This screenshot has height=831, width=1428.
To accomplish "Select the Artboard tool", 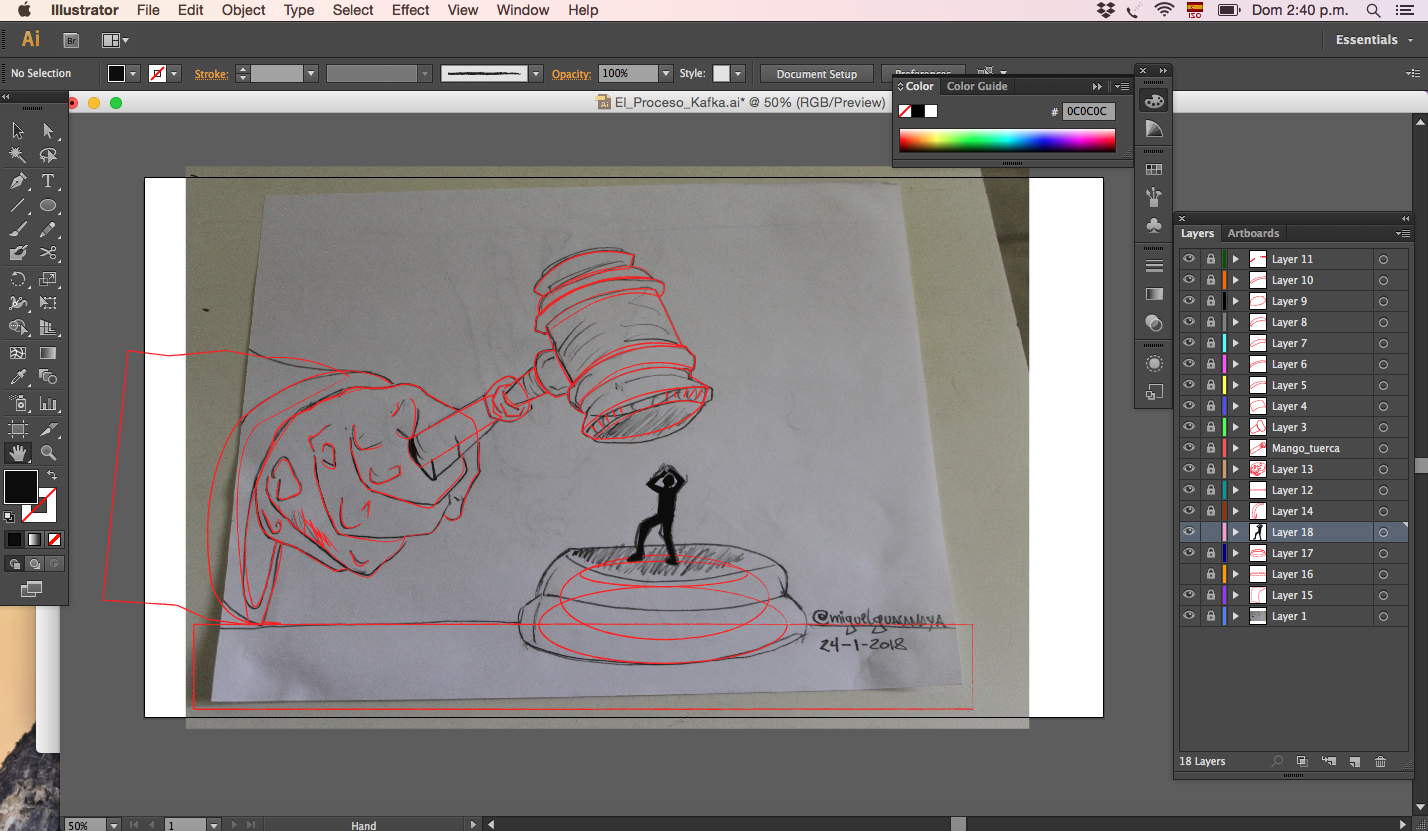I will coord(18,429).
